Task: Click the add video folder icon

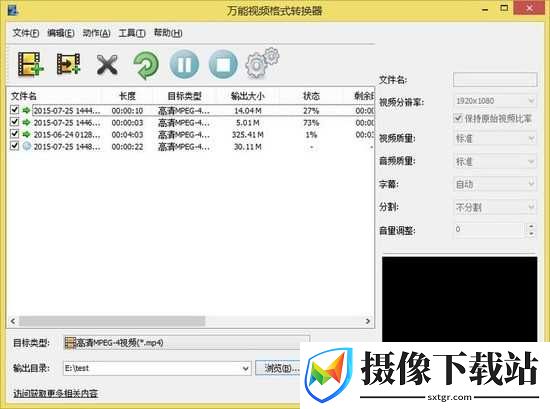Action: click(68, 64)
